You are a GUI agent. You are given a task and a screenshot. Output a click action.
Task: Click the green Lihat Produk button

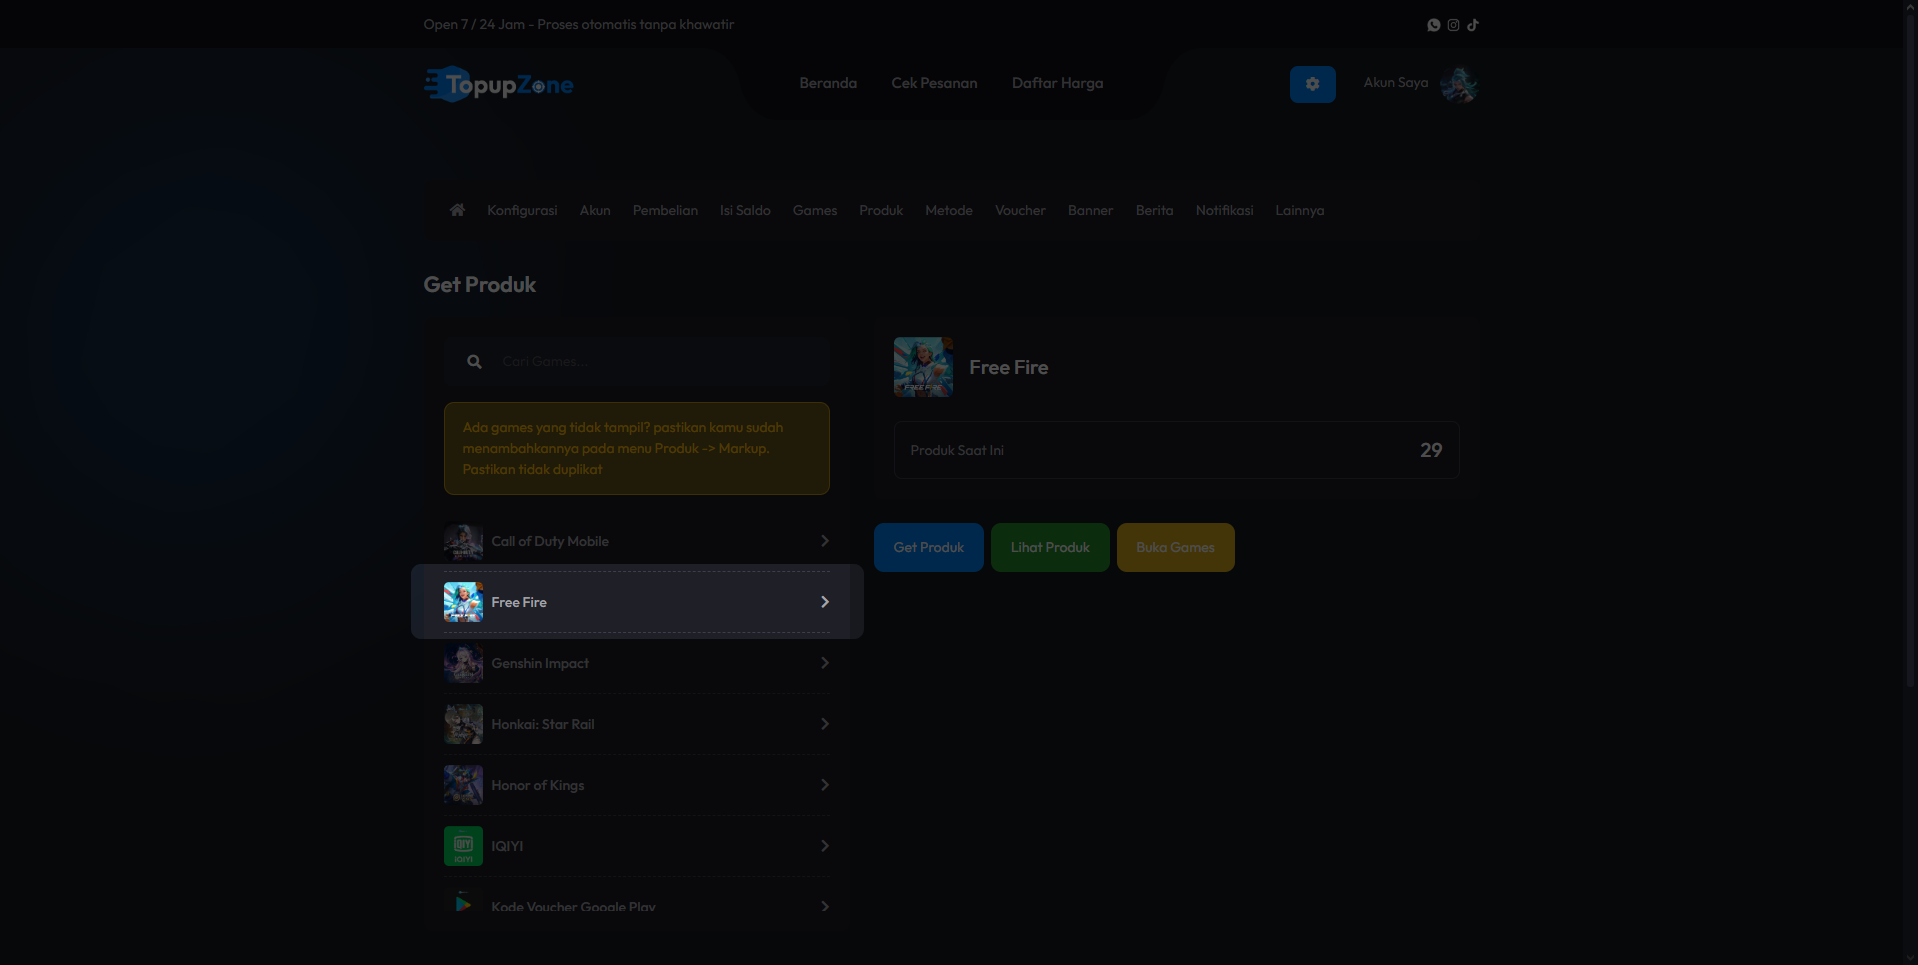1050,547
